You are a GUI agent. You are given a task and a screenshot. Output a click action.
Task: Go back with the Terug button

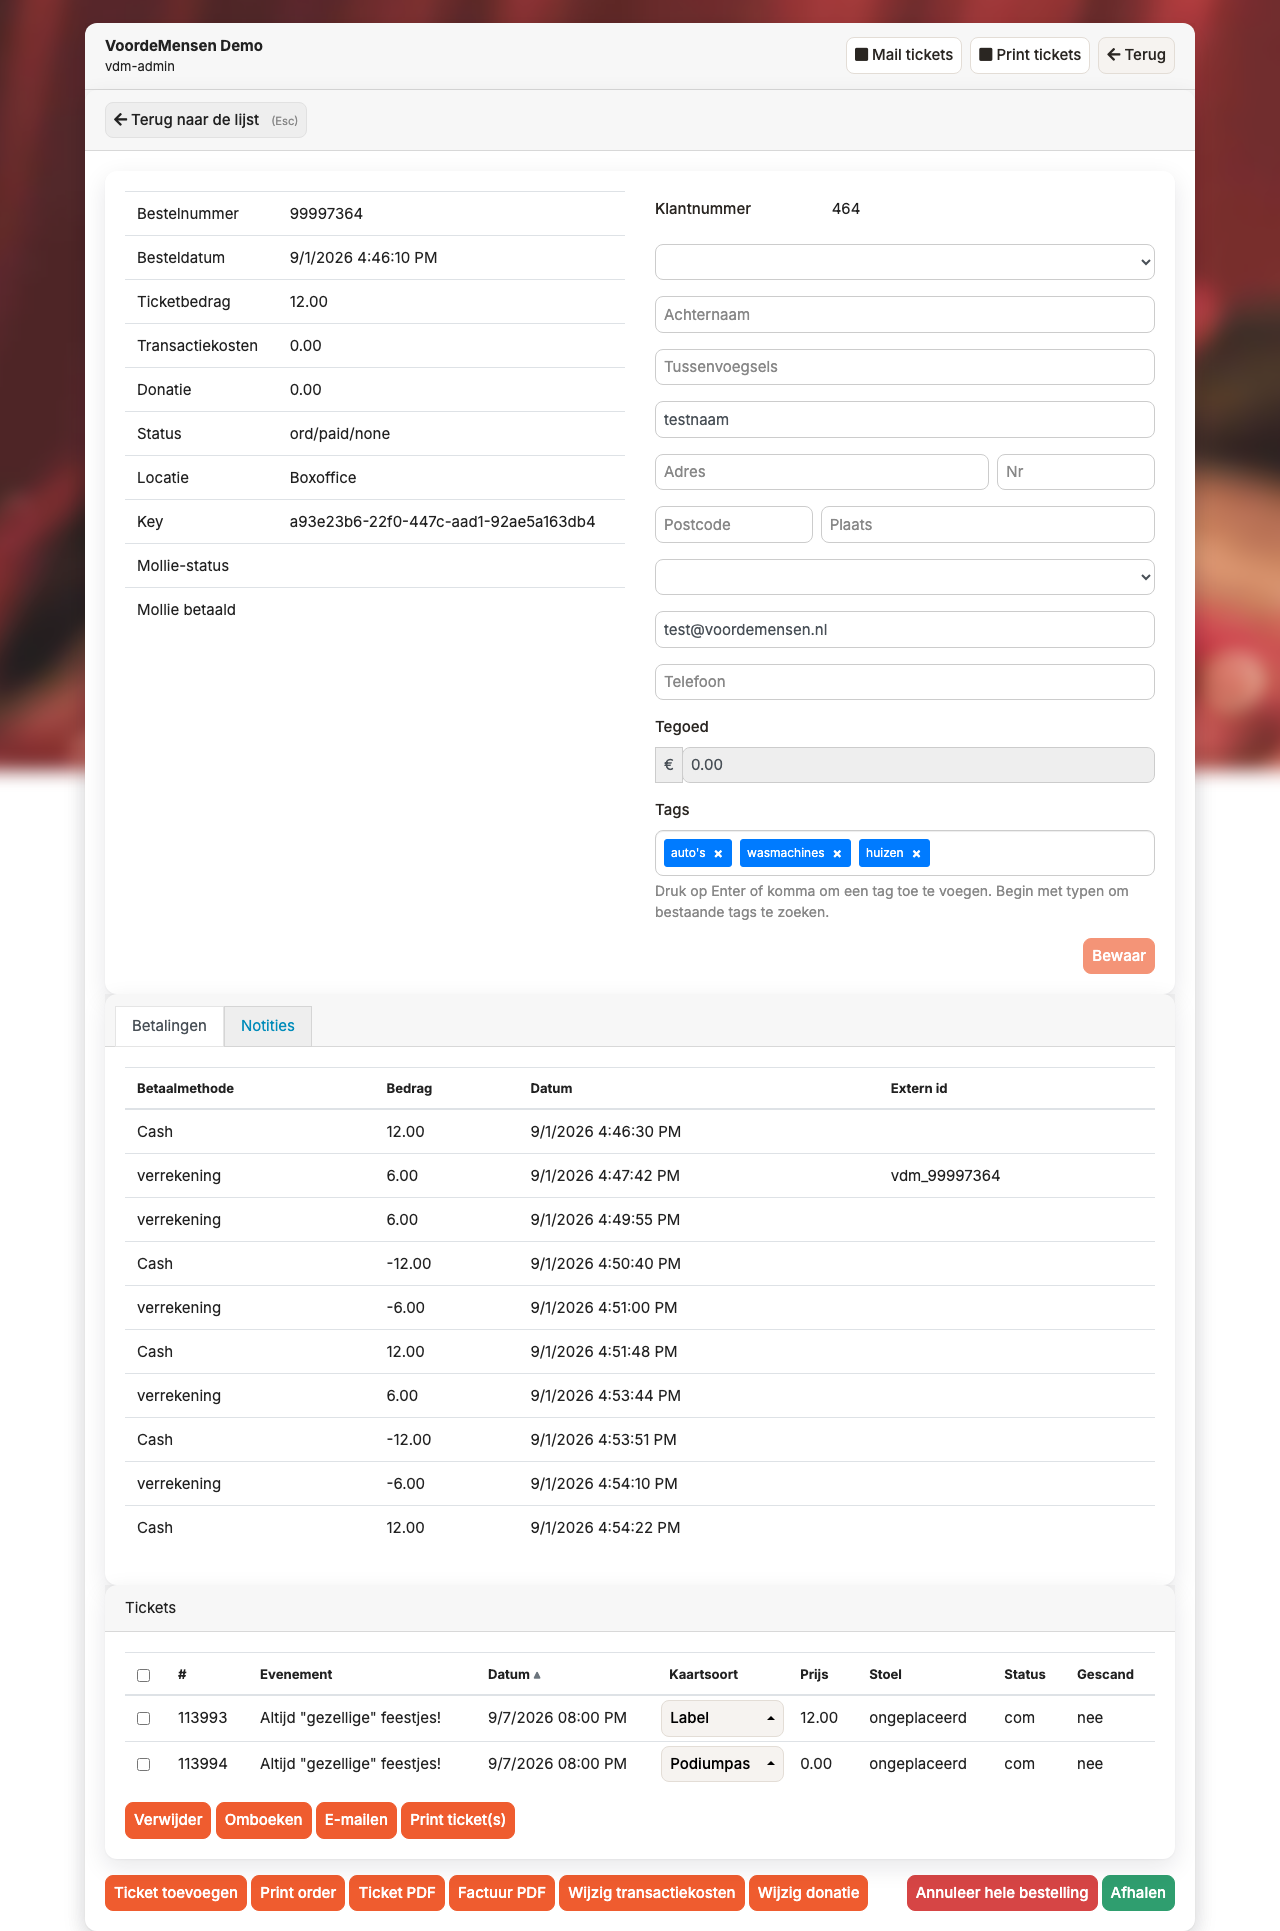pos(1136,55)
